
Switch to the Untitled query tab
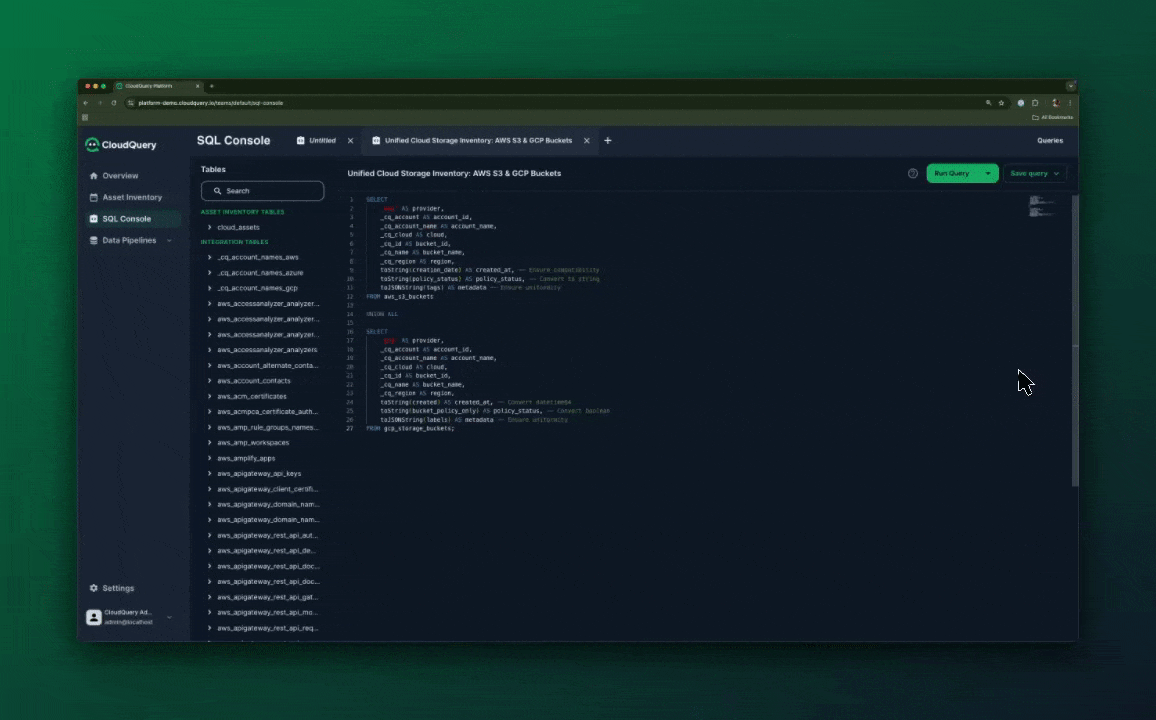pos(322,140)
